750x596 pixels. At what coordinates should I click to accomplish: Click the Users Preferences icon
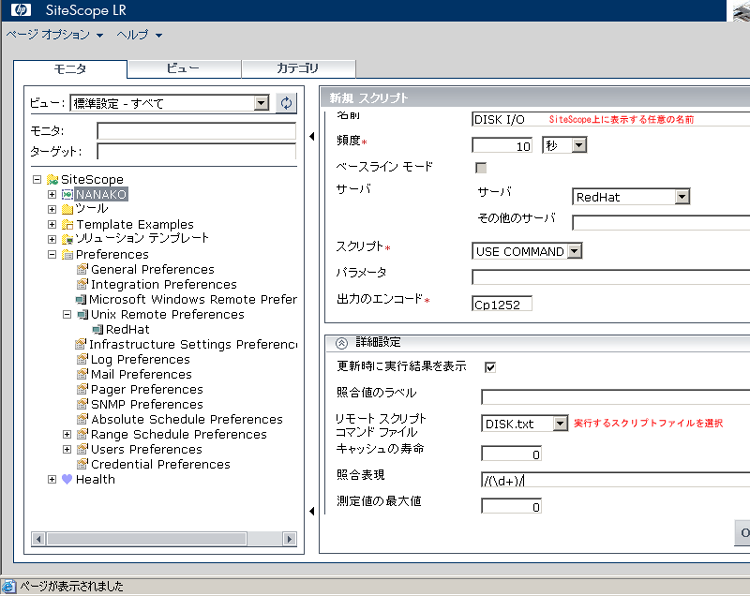tap(82, 449)
